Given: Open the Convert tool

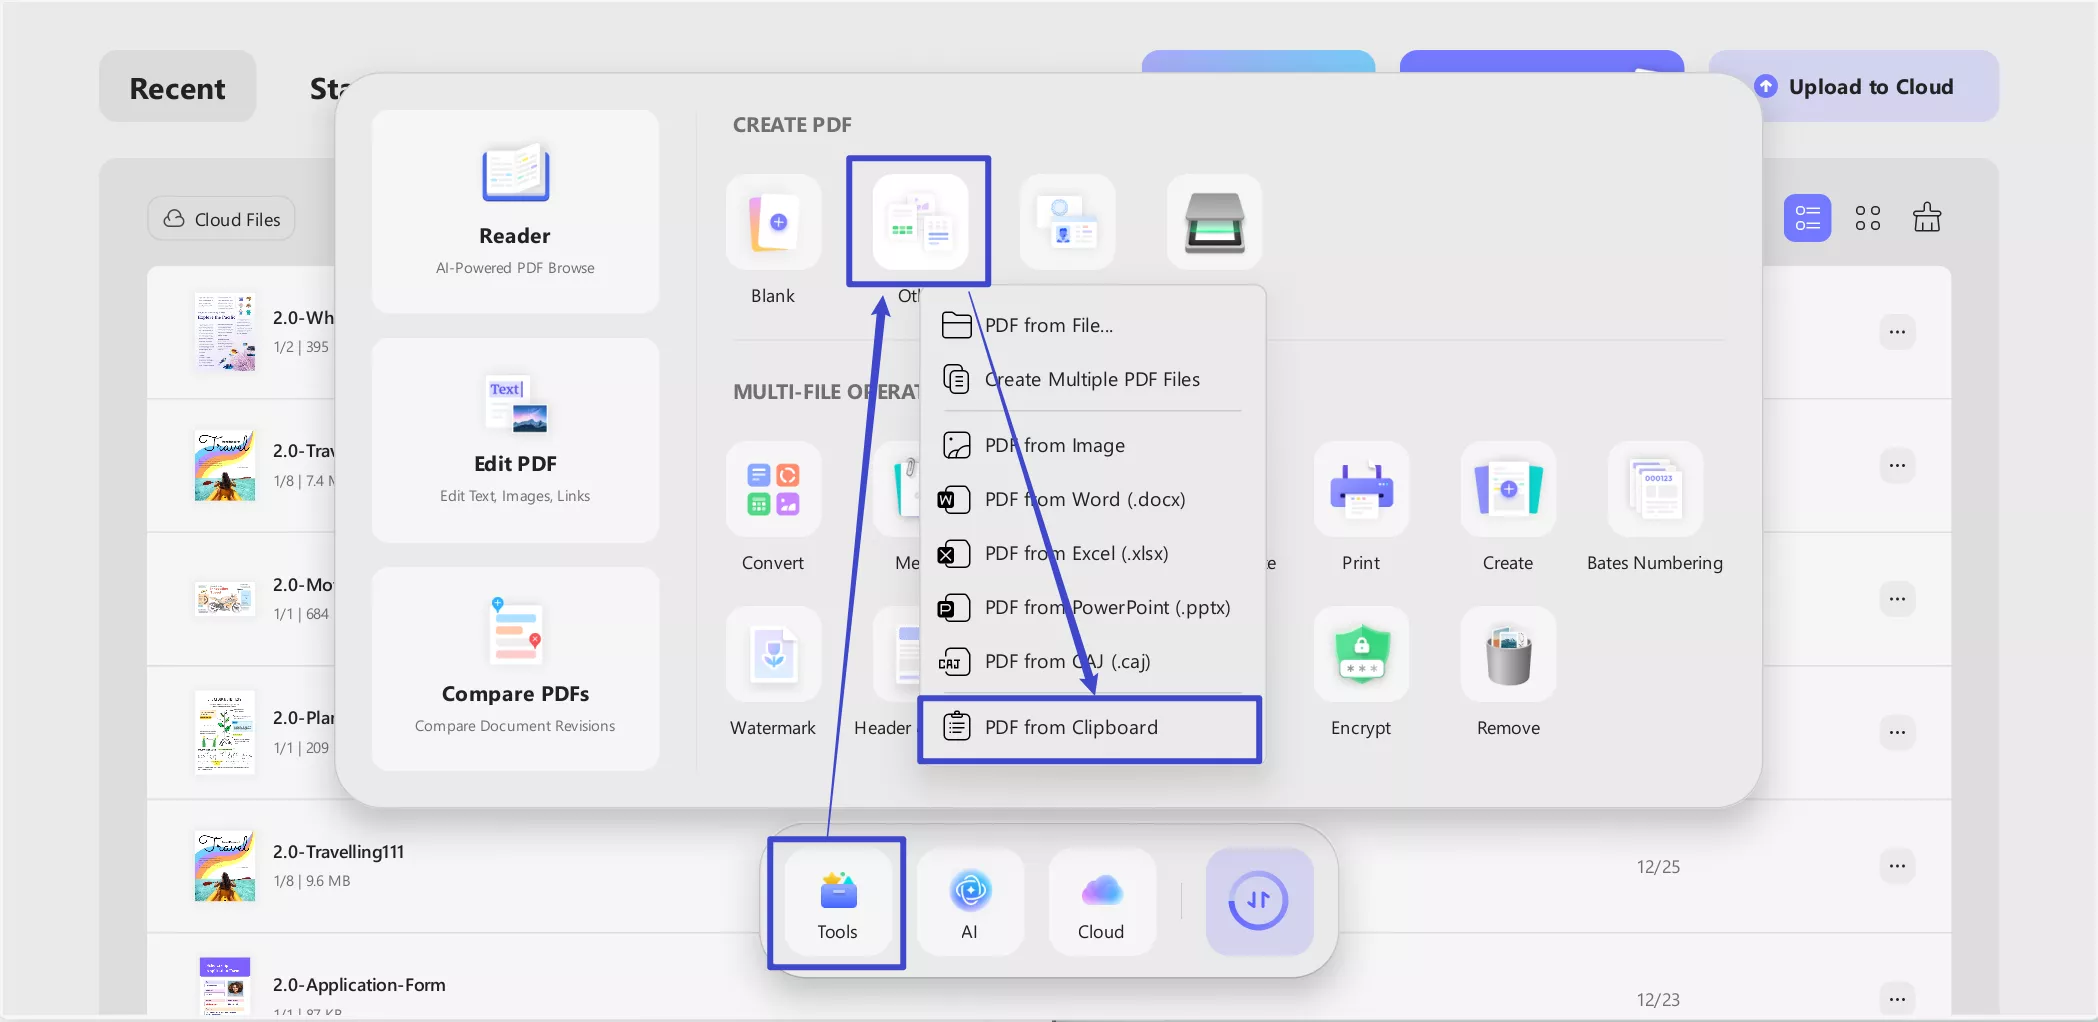Looking at the screenshot, I should pos(772,490).
